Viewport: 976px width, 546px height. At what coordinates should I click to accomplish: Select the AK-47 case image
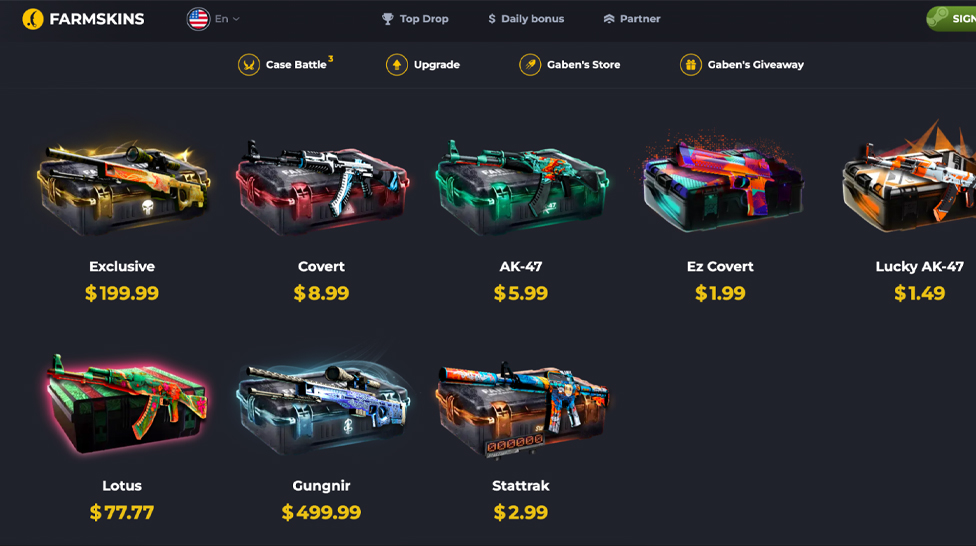[x=522, y=187]
